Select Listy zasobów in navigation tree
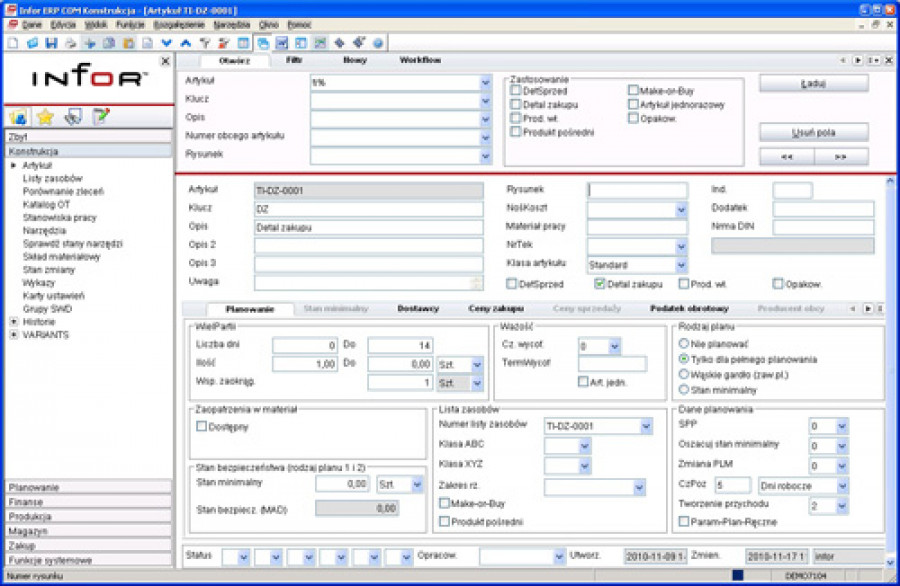This screenshot has height=586, width=900. 52,178
